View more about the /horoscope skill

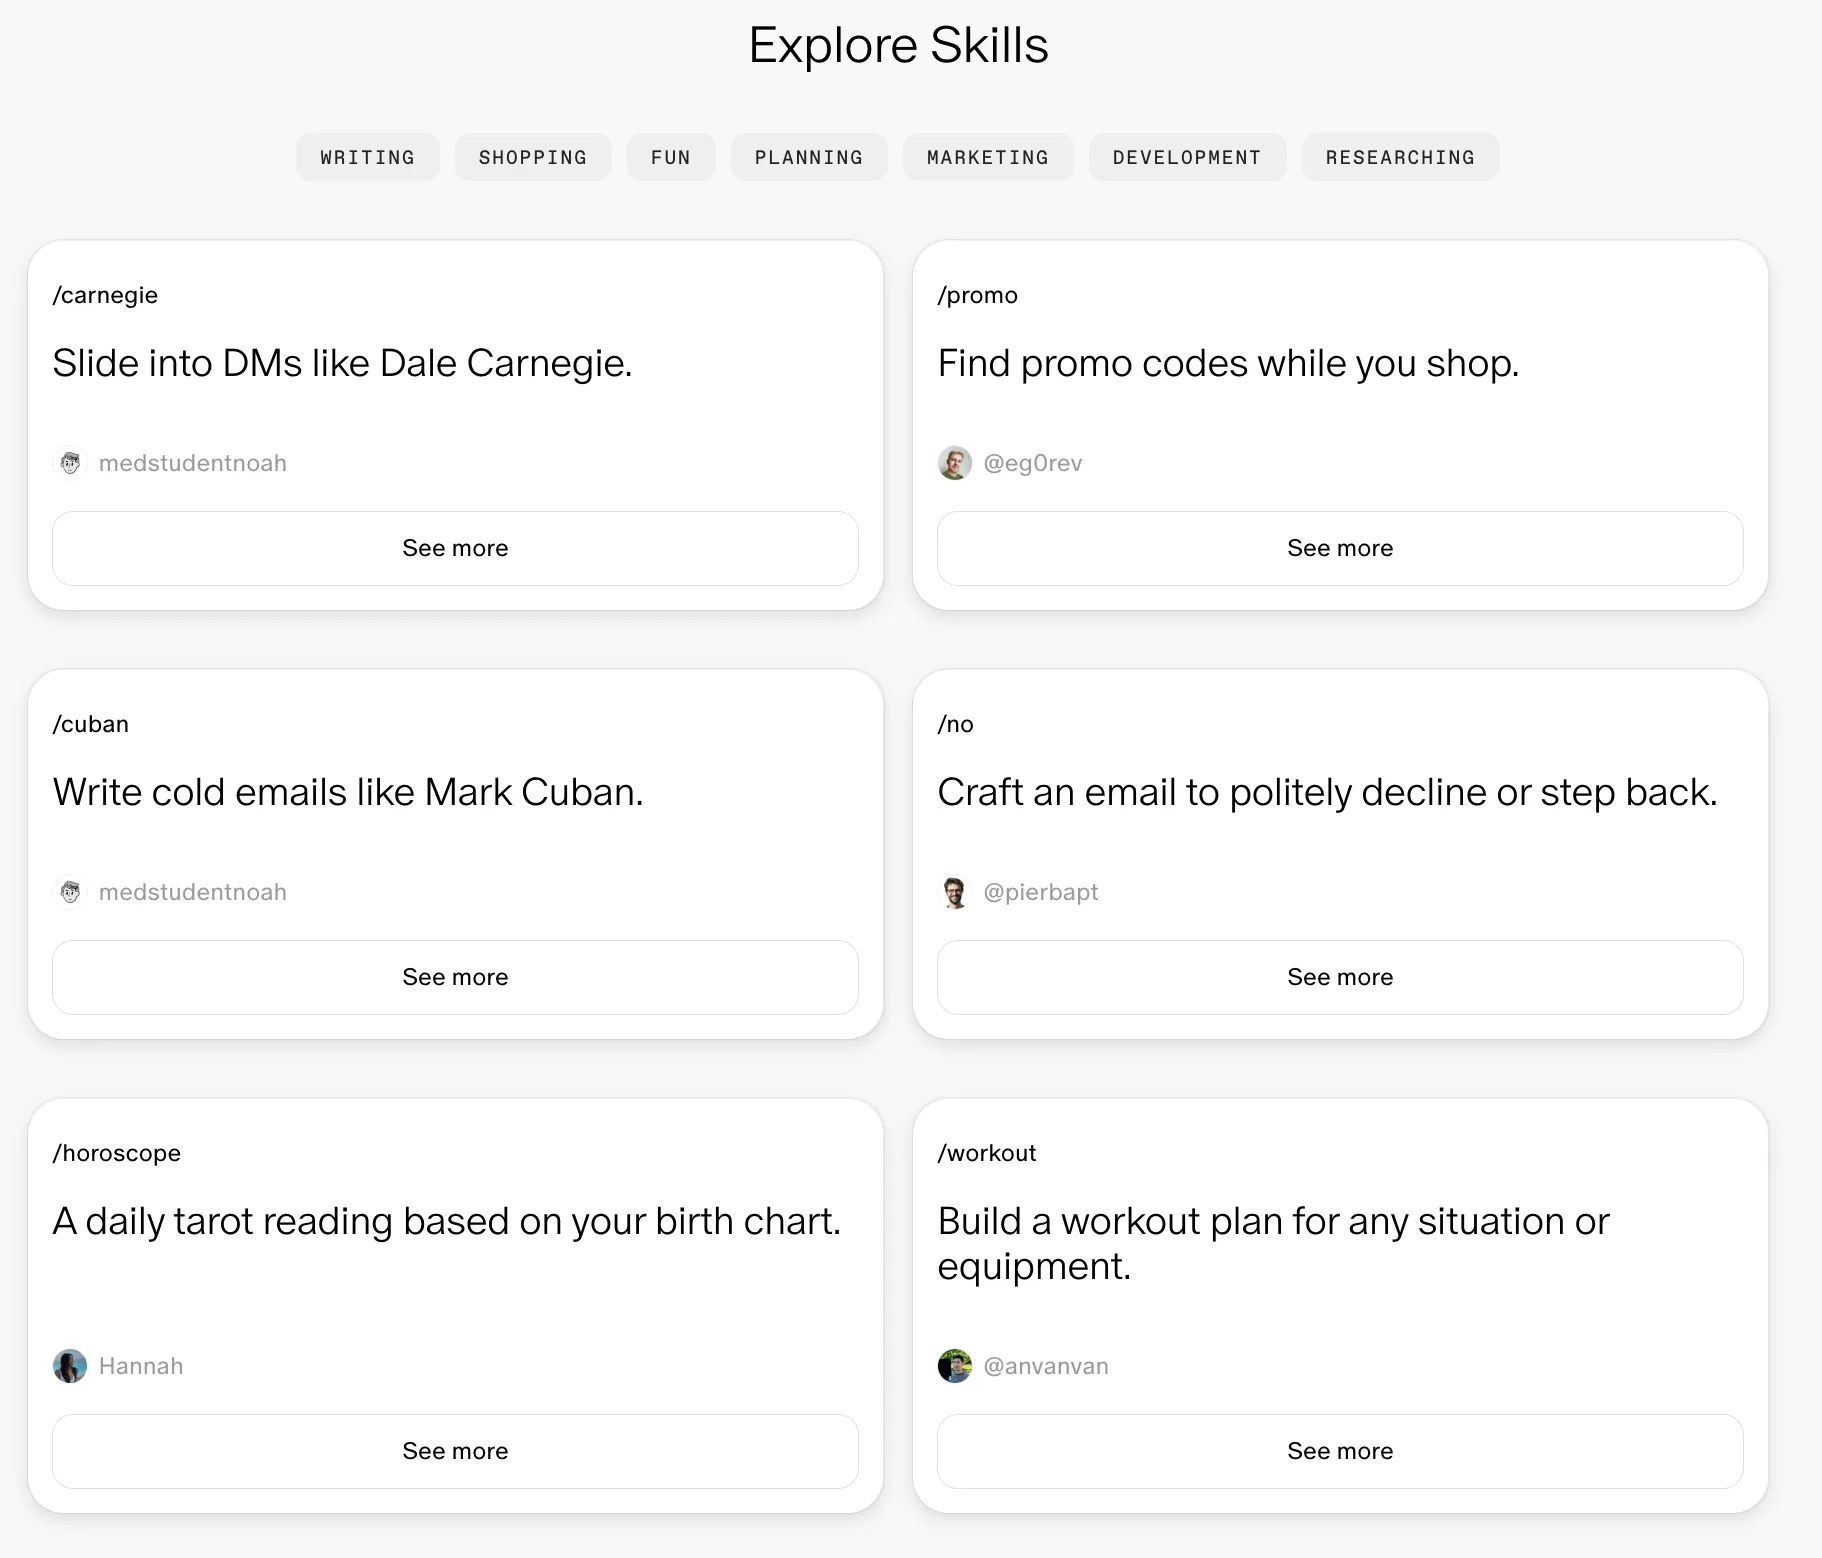click(455, 1451)
